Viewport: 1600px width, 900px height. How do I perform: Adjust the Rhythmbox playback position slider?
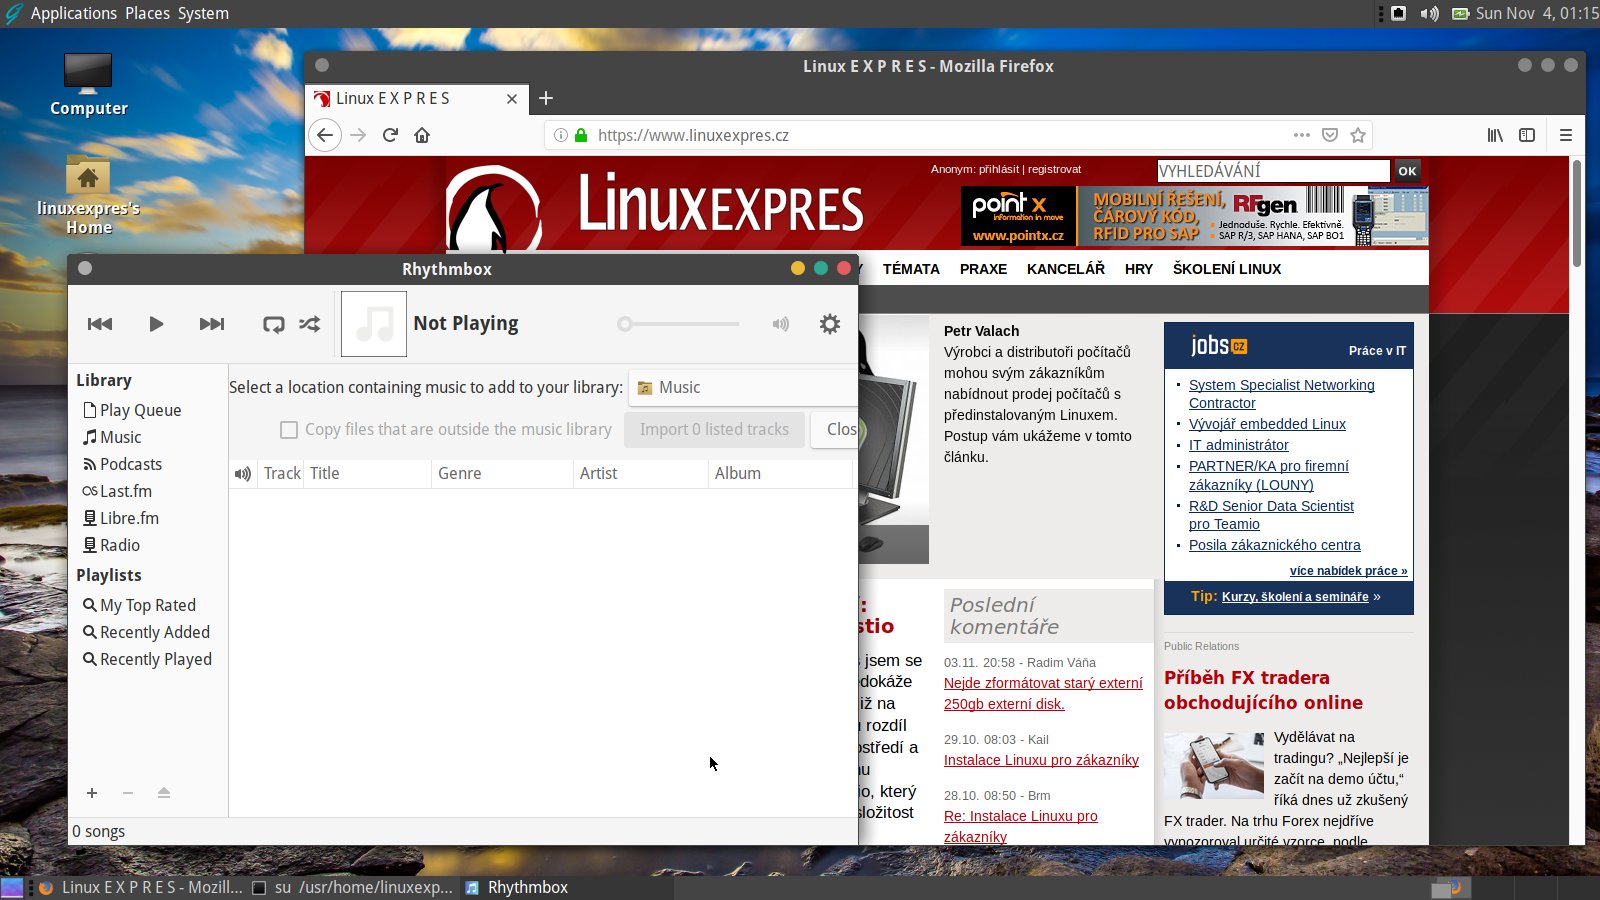tap(679, 324)
